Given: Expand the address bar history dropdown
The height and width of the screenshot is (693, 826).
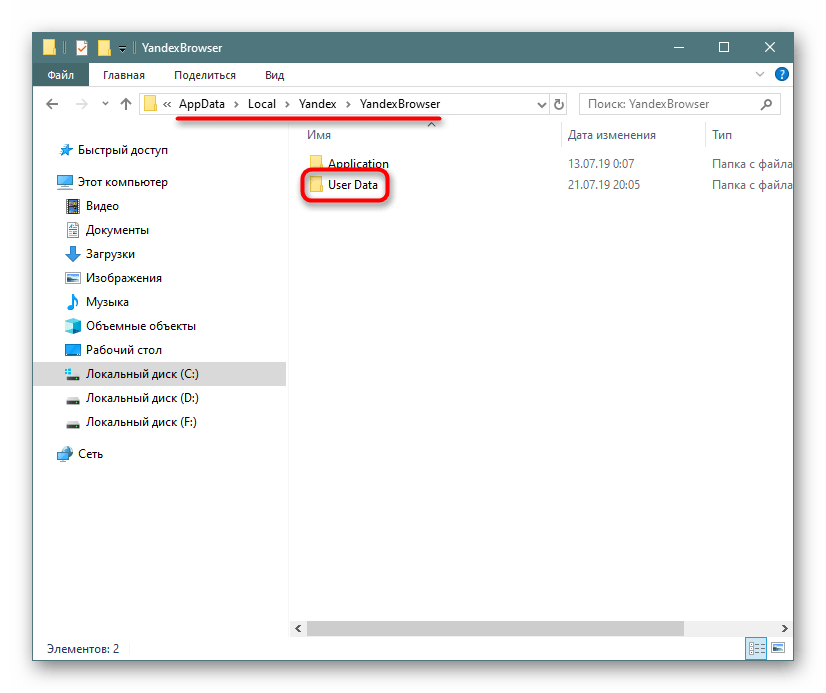Looking at the screenshot, I should [542, 104].
